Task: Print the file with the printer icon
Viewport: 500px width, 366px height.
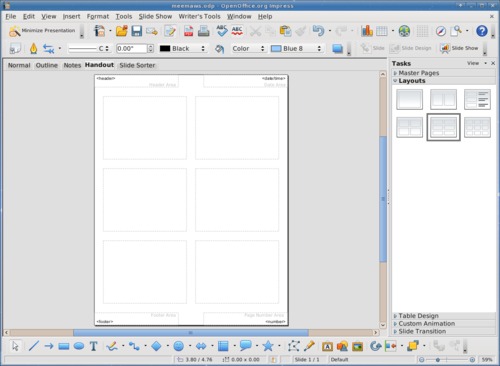Action: point(203,31)
